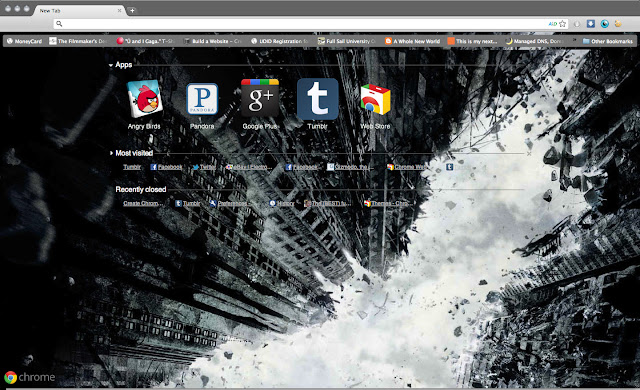Open the 'This is my next' bookmark
Screen dimensions: 640x390
pos(472,41)
